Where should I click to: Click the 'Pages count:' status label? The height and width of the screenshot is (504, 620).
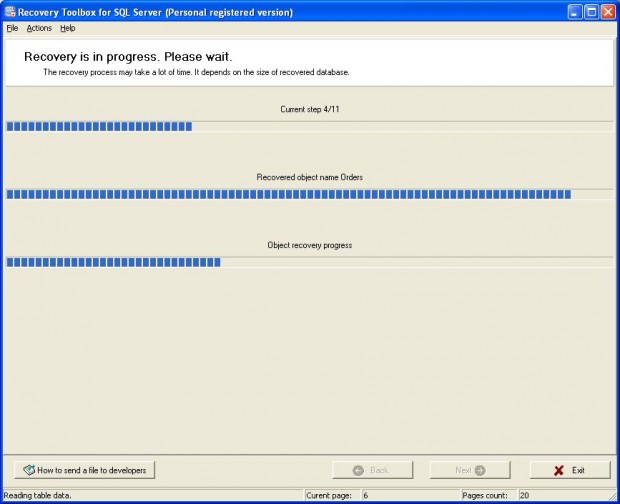485,495
